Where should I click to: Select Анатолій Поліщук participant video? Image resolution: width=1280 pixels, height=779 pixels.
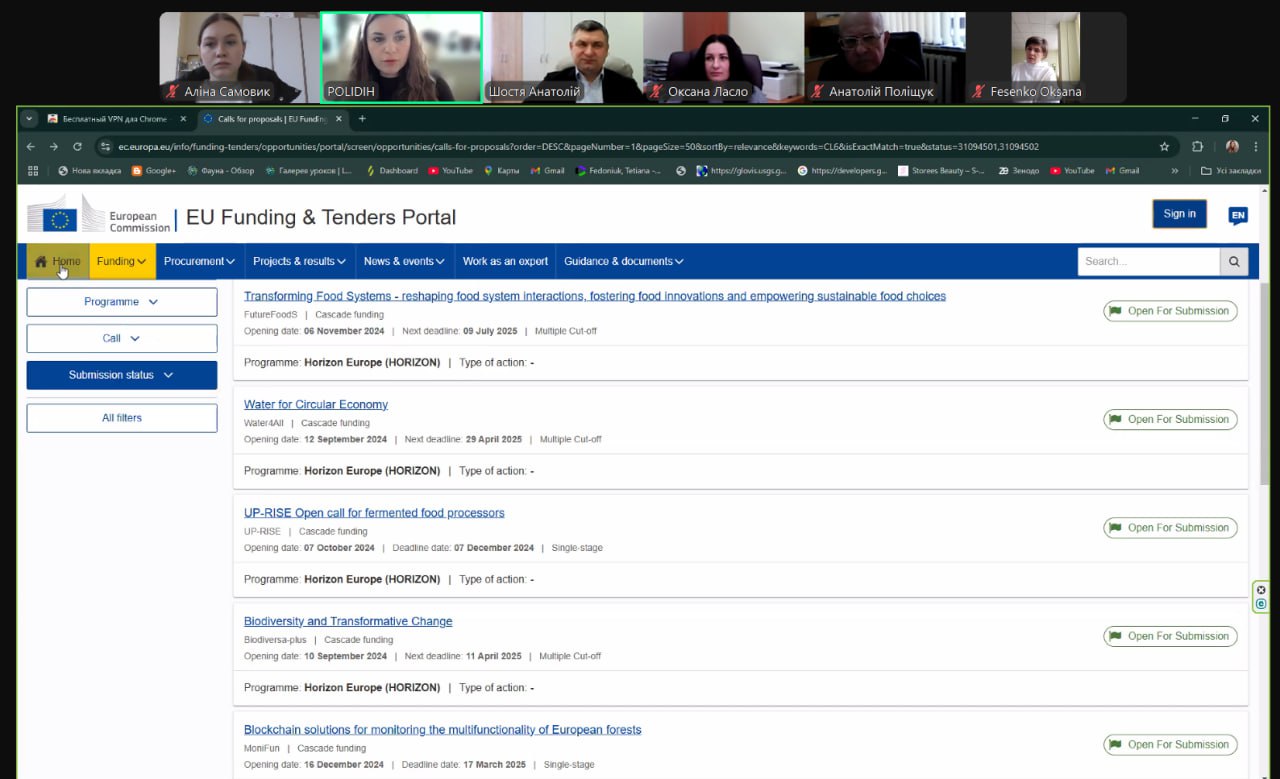[x=885, y=57]
